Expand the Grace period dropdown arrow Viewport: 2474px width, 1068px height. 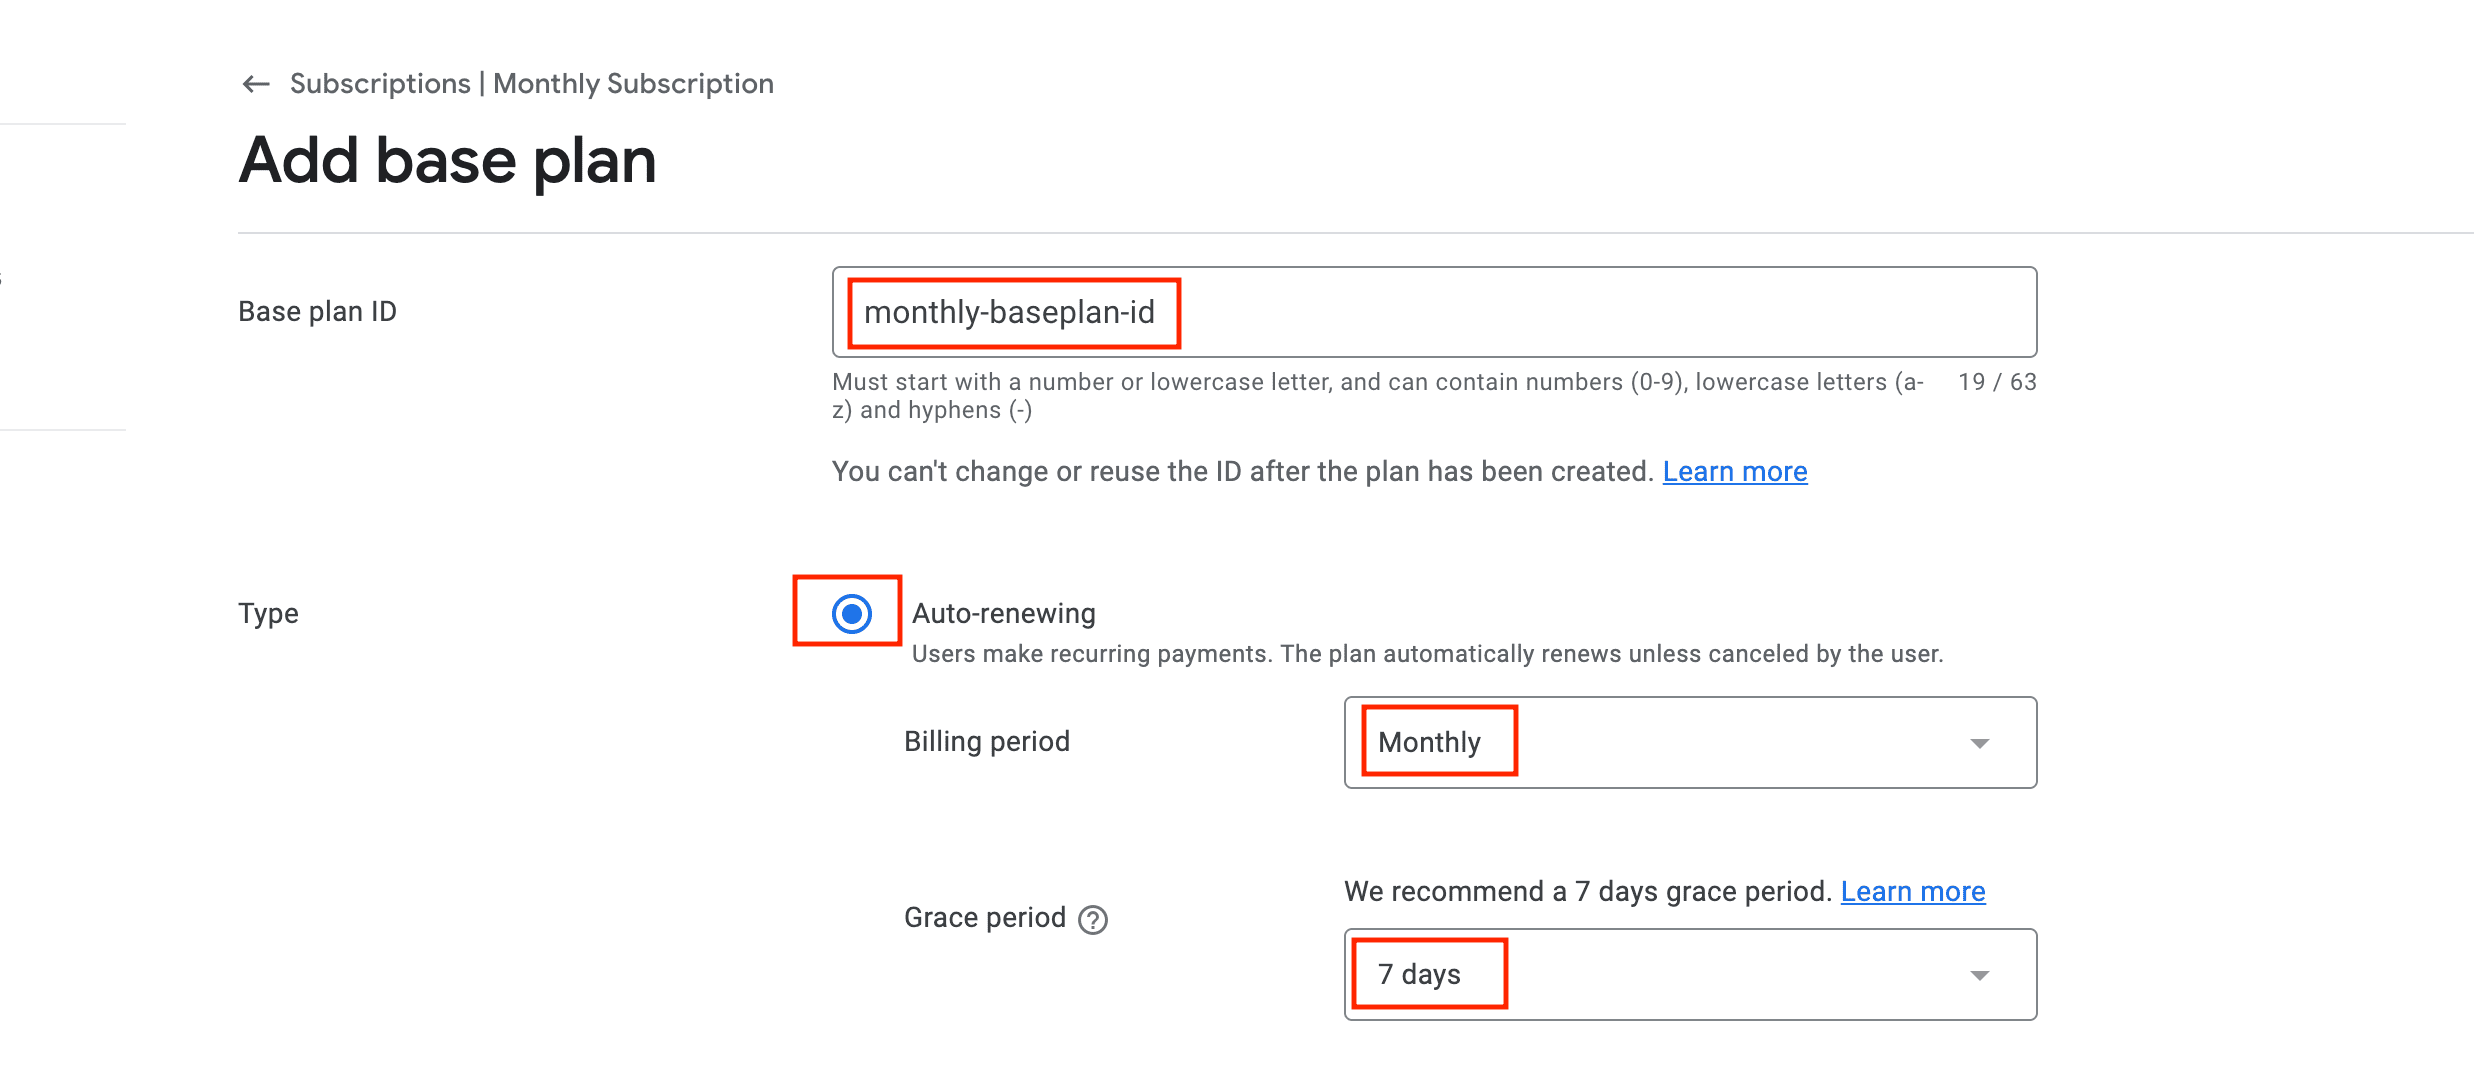(x=1979, y=975)
